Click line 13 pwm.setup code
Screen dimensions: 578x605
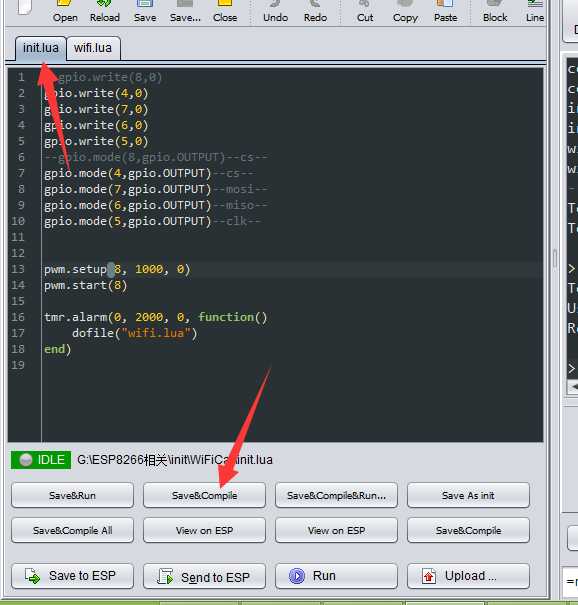click(117, 269)
